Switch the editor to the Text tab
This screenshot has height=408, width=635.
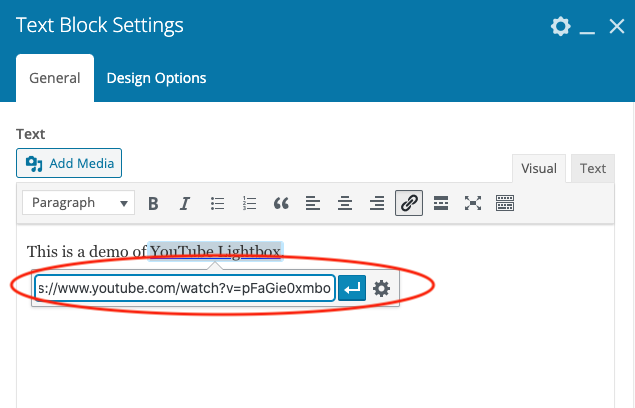[593, 168]
